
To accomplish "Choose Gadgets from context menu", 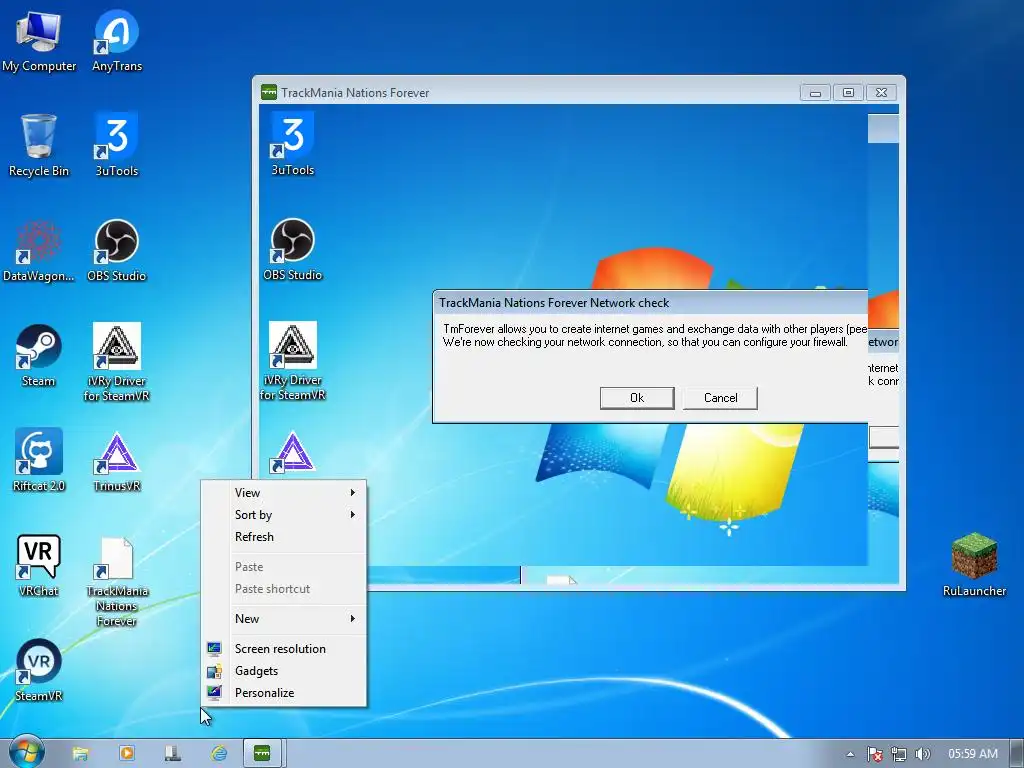I will pyautogui.click(x=284, y=671).
